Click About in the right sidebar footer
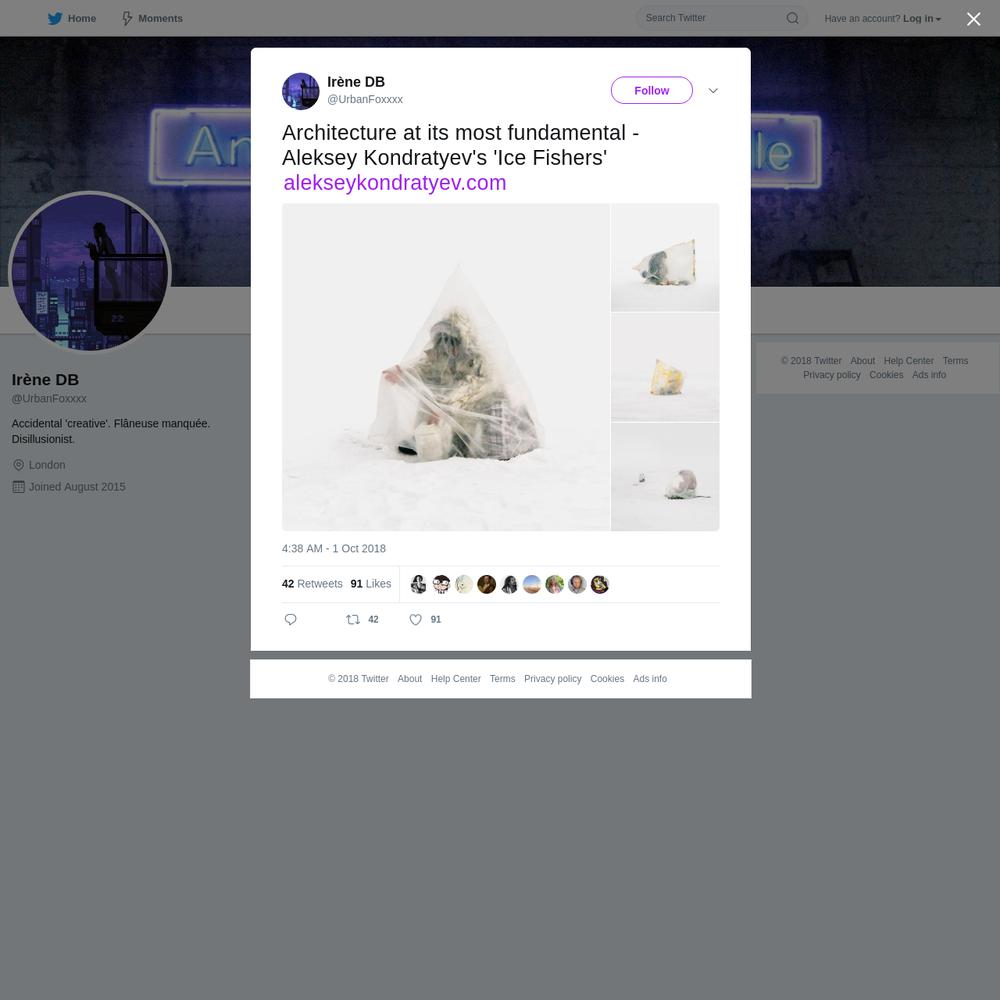The height and width of the screenshot is (1000, 1000). click(x=862, y=360)
